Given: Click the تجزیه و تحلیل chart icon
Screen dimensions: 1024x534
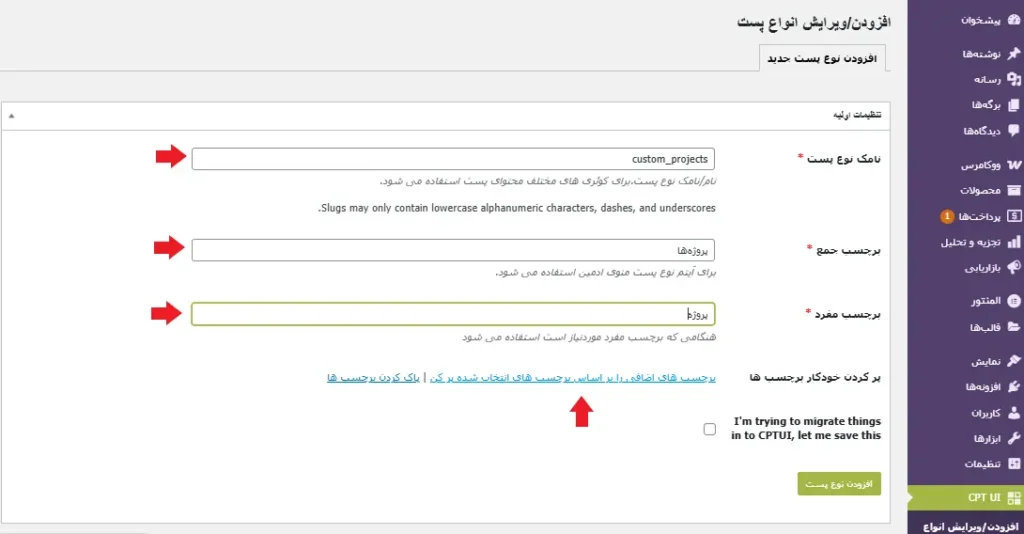Looking at the screenshot, I should [1014, 242].
